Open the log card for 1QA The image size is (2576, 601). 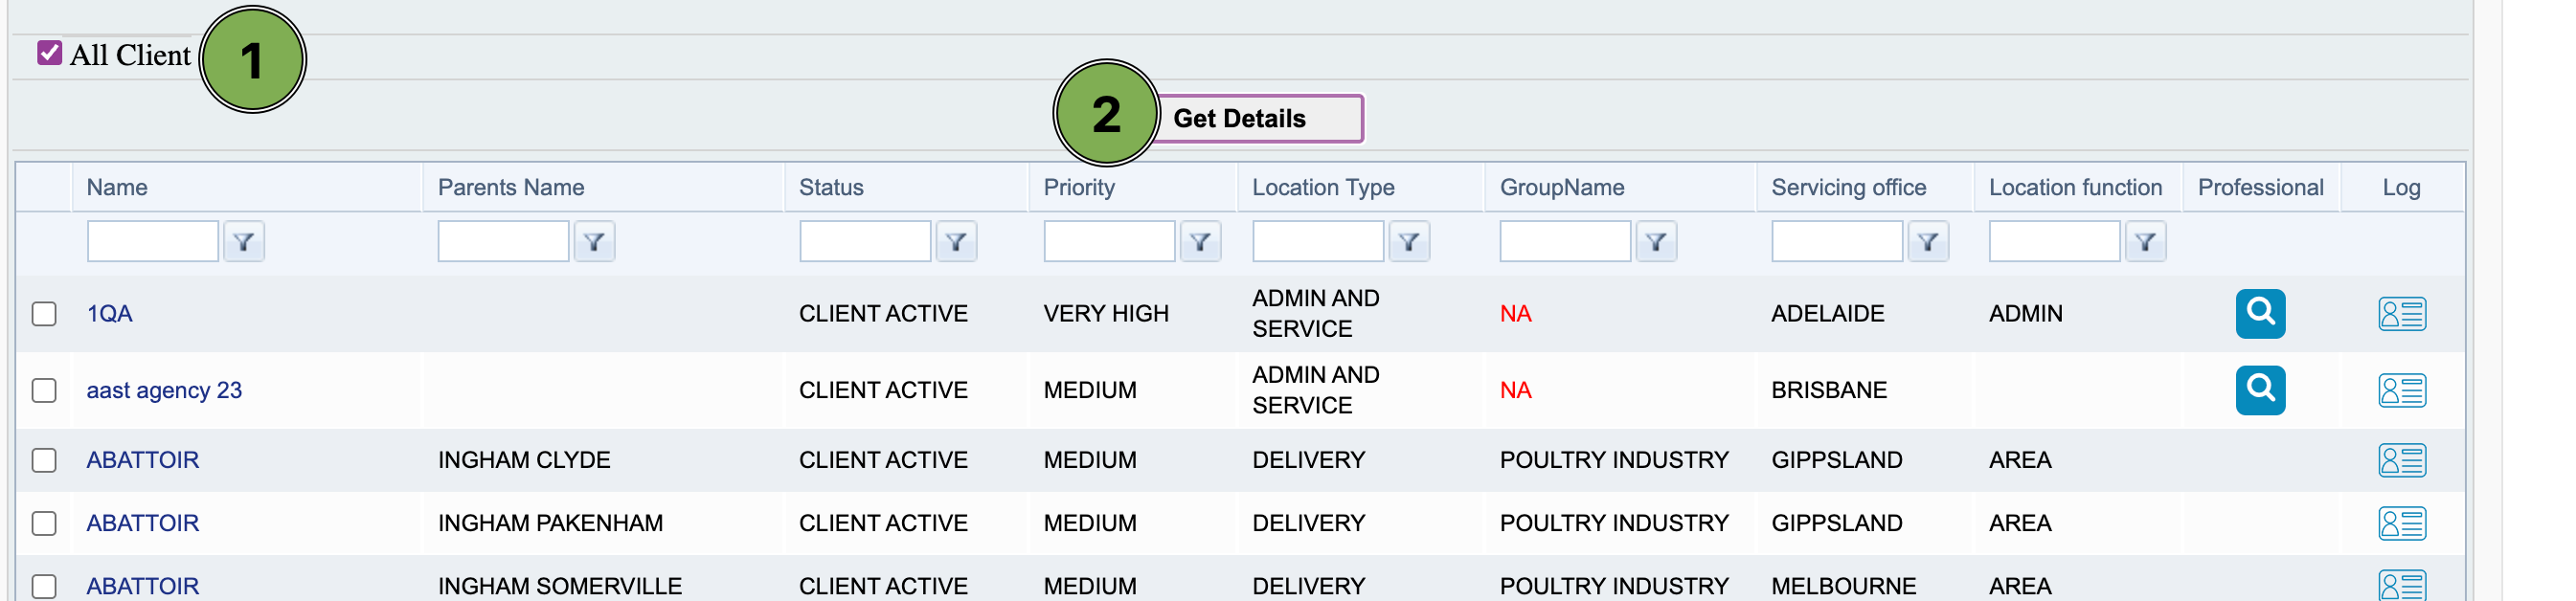point(2402,314)
